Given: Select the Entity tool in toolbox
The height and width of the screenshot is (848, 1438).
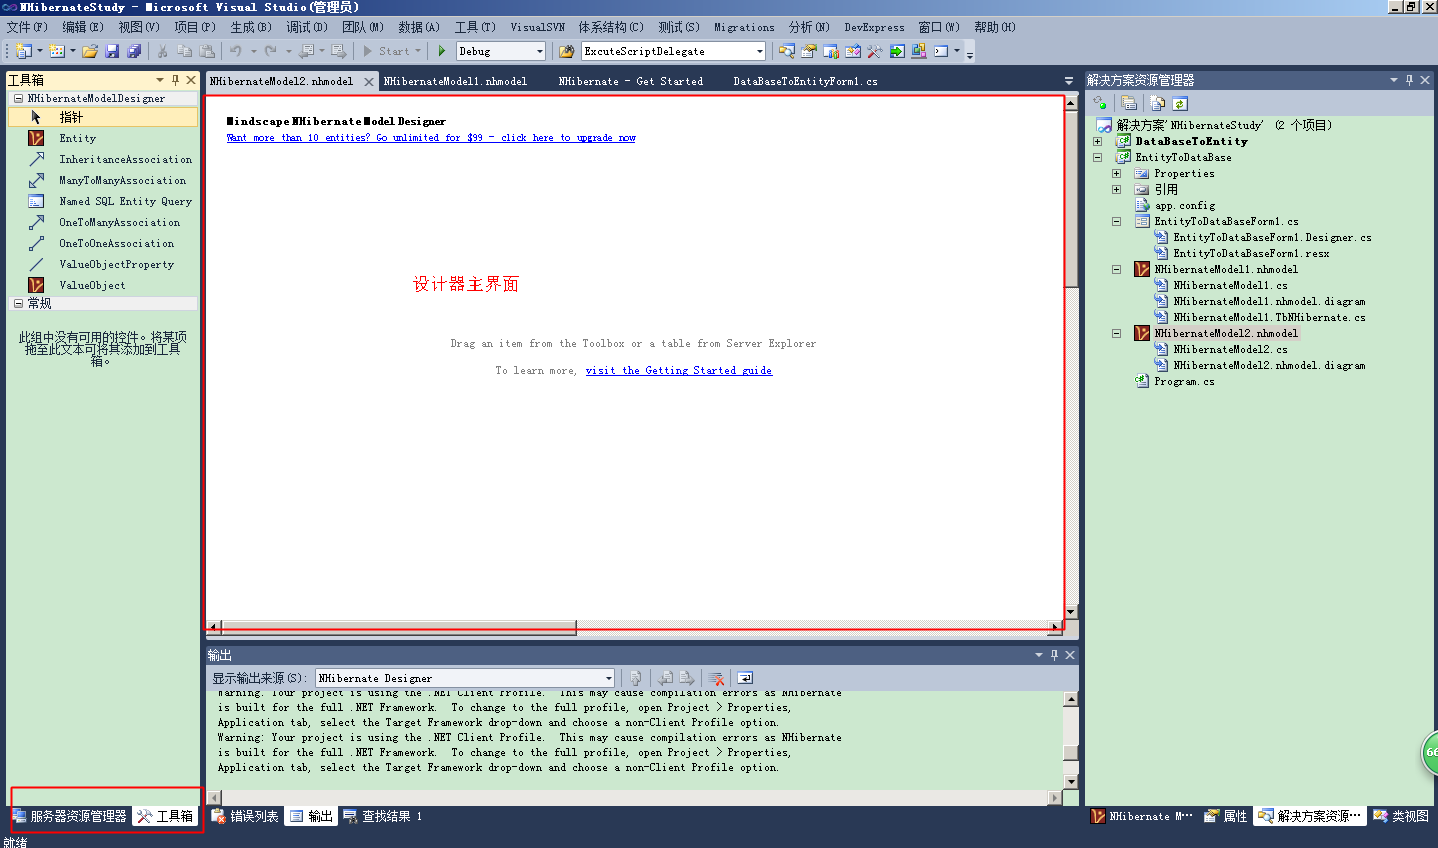Looking at the screenshot, I should [103, 138].
